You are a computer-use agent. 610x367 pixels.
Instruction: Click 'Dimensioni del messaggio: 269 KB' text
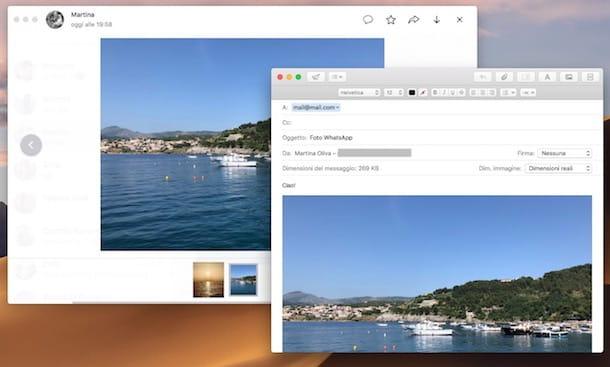[330, 169]
